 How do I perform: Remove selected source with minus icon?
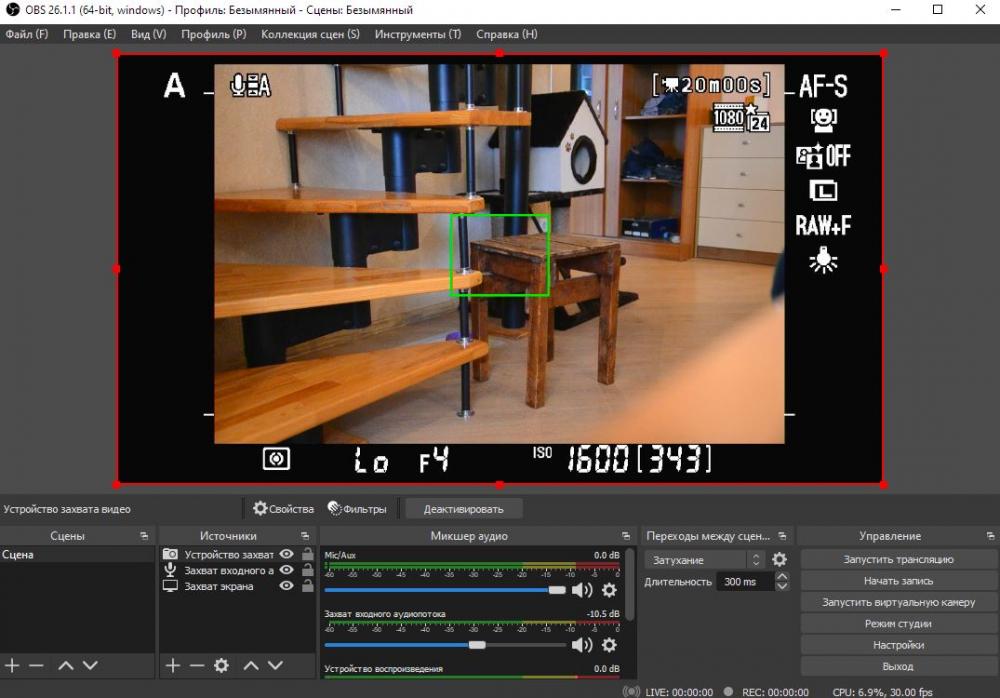click(197, 665)
